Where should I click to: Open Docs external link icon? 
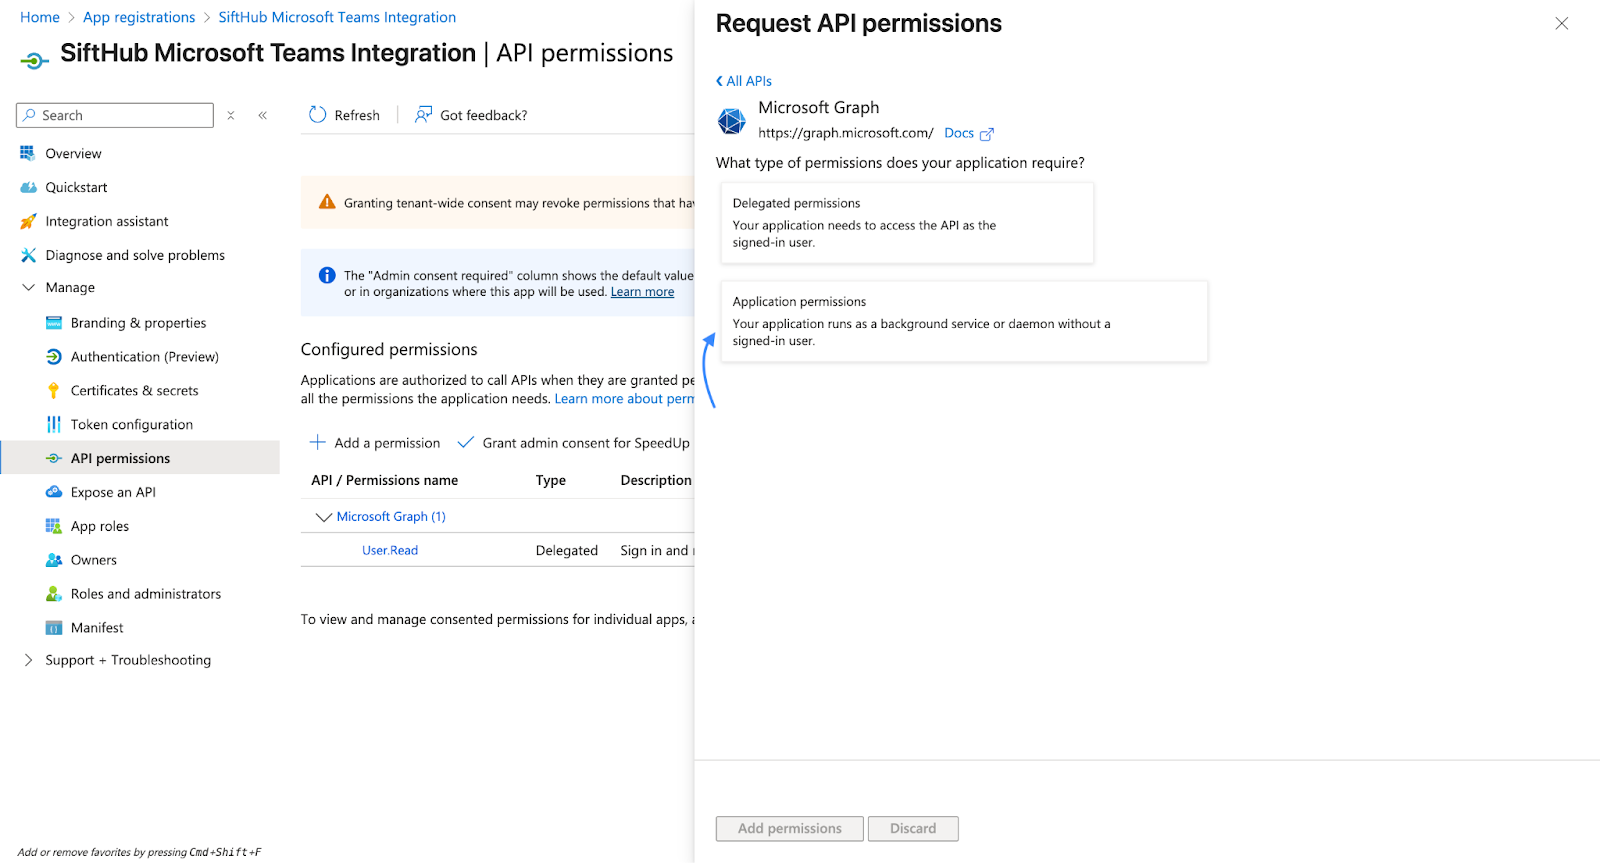(x=987, y=134)
